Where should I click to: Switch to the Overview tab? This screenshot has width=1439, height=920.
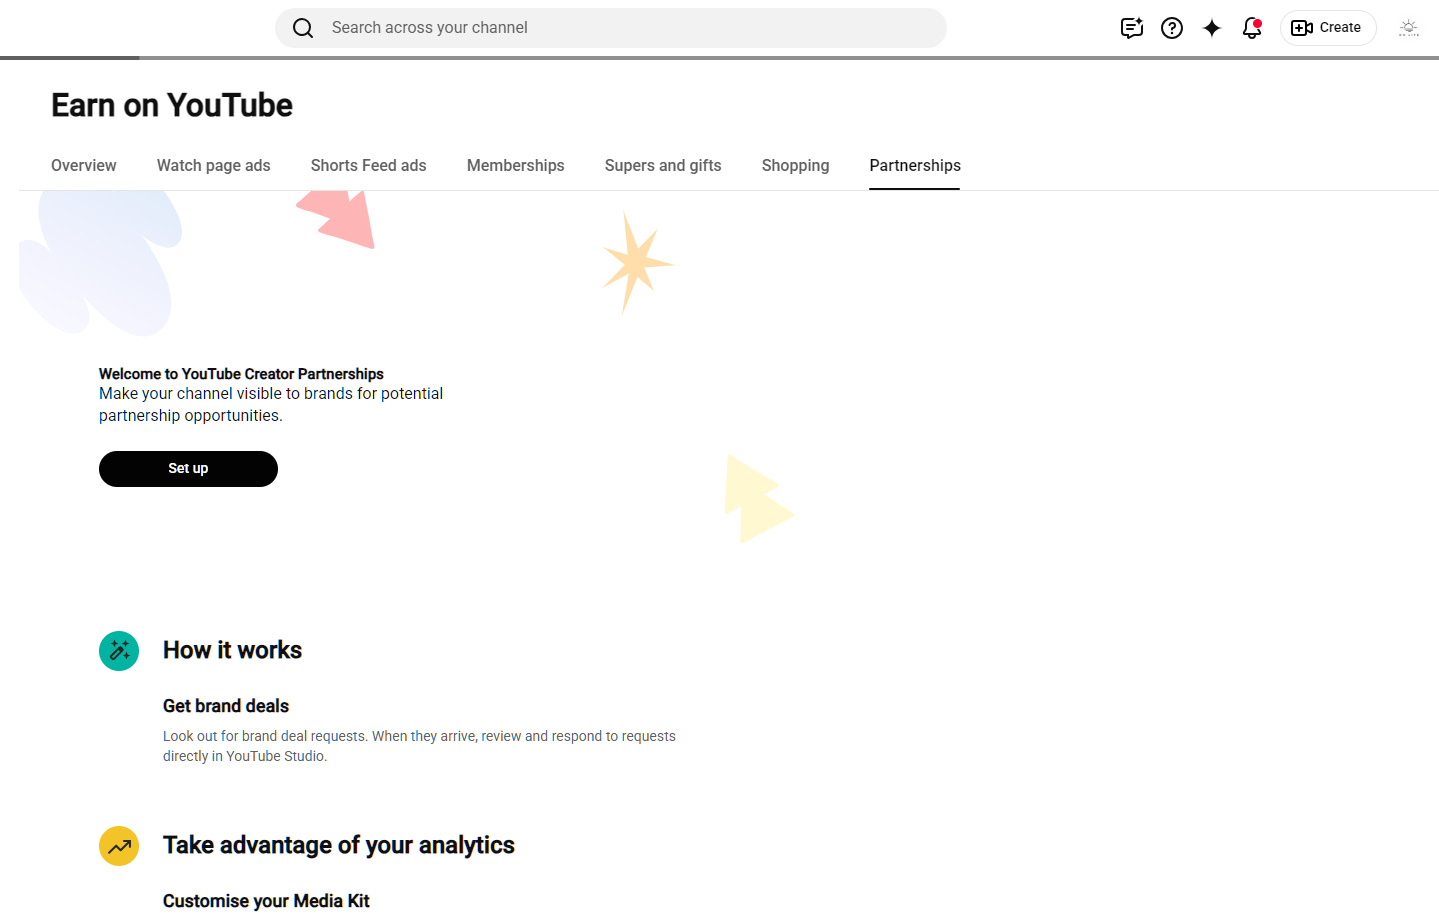point(84,166)
